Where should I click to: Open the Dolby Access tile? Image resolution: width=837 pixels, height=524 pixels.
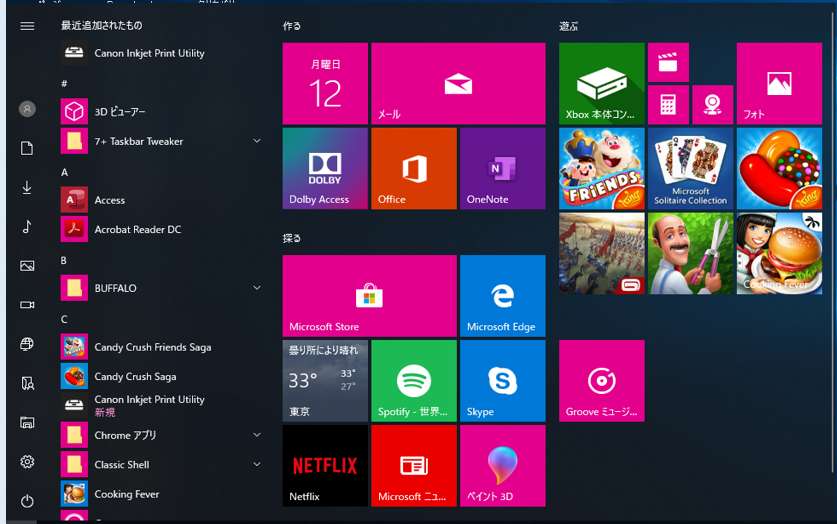tap(325, 169)
